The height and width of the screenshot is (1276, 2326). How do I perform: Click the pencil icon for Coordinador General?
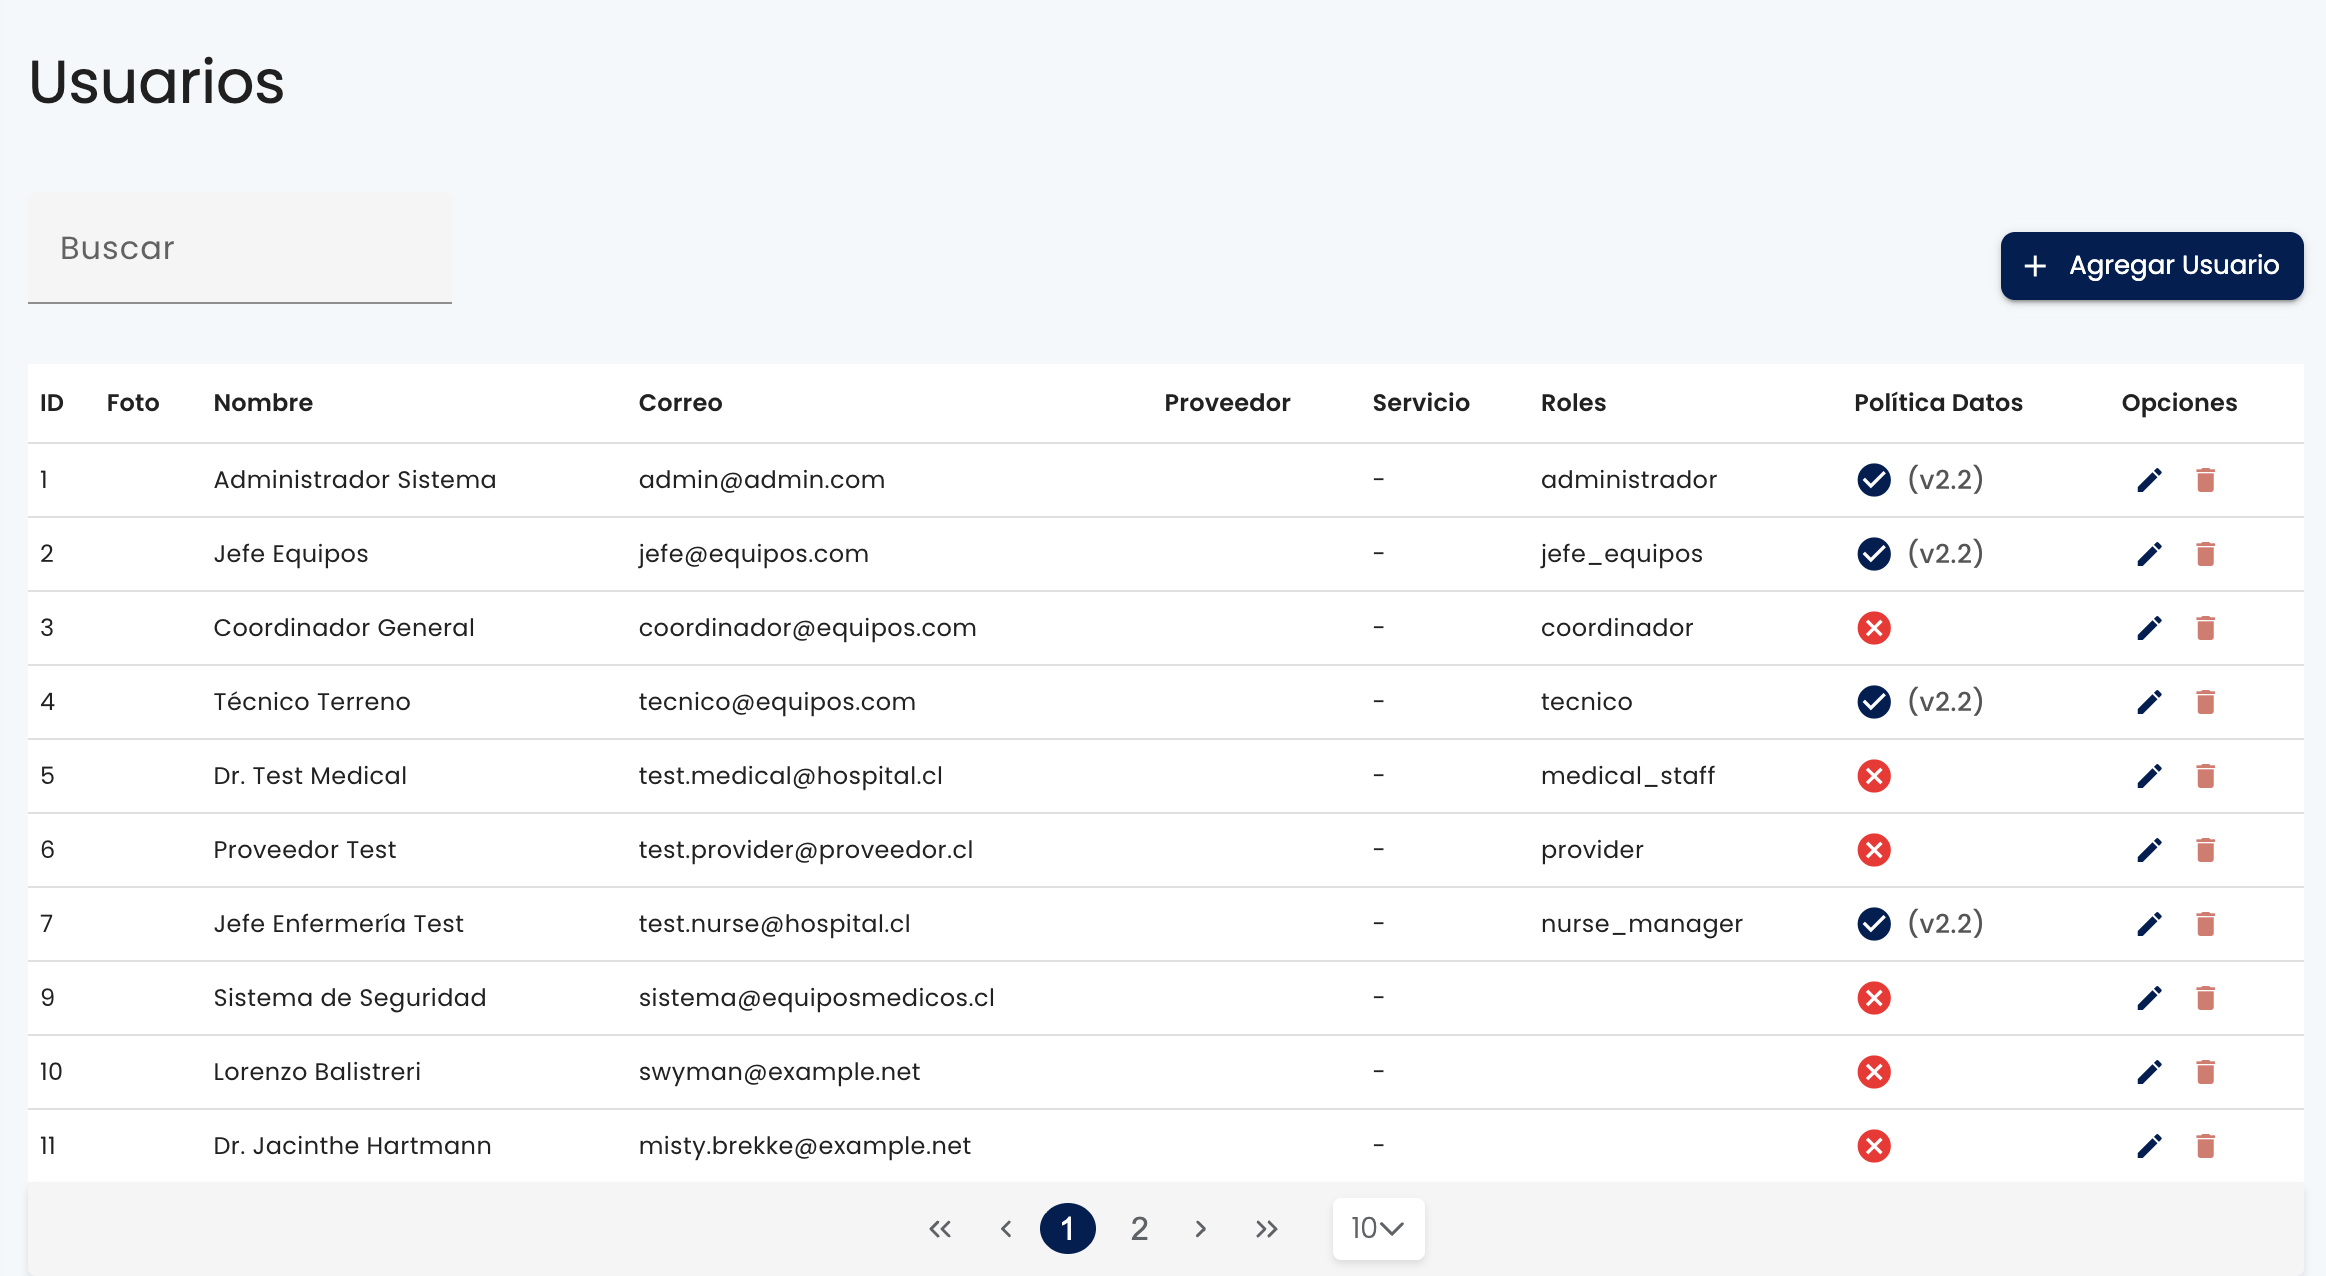(x=2149, y=629)
